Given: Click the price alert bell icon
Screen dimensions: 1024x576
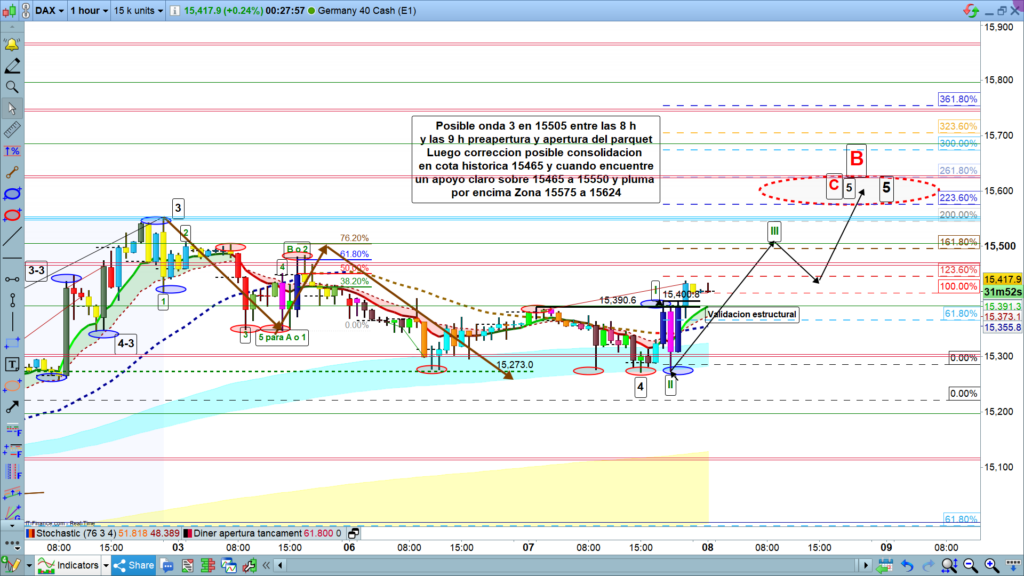Looking at the screenshot, I should coord(13,46).
